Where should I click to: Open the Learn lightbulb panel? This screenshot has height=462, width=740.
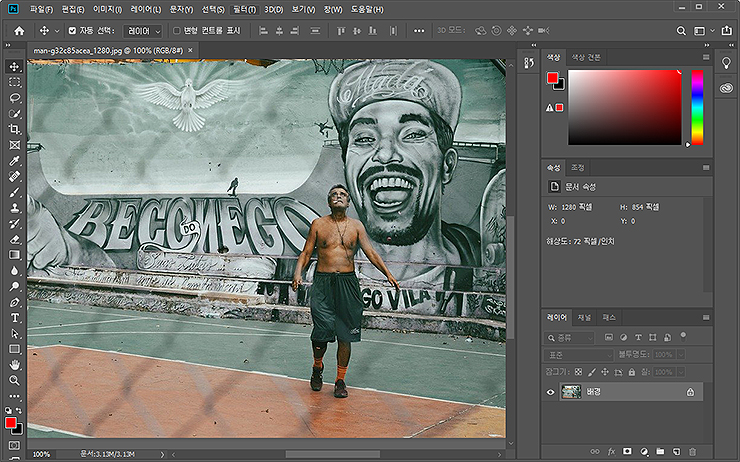(x=726, y=63)
